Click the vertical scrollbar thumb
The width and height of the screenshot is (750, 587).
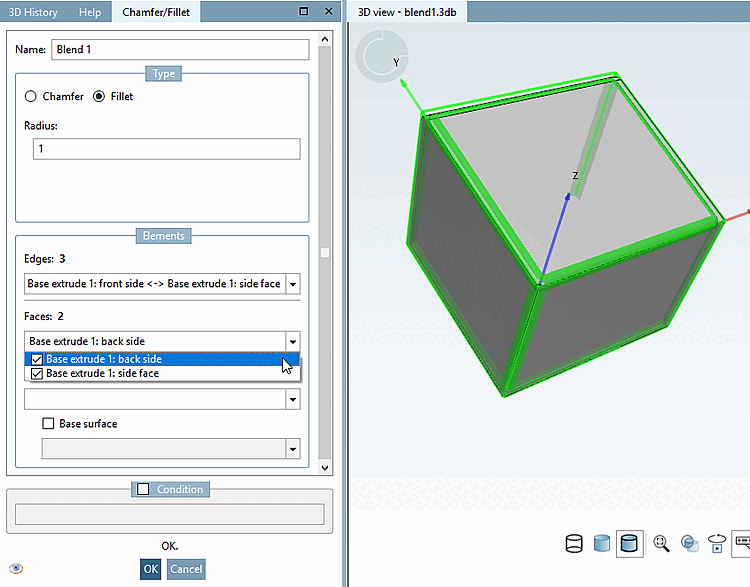pos(325,252)
